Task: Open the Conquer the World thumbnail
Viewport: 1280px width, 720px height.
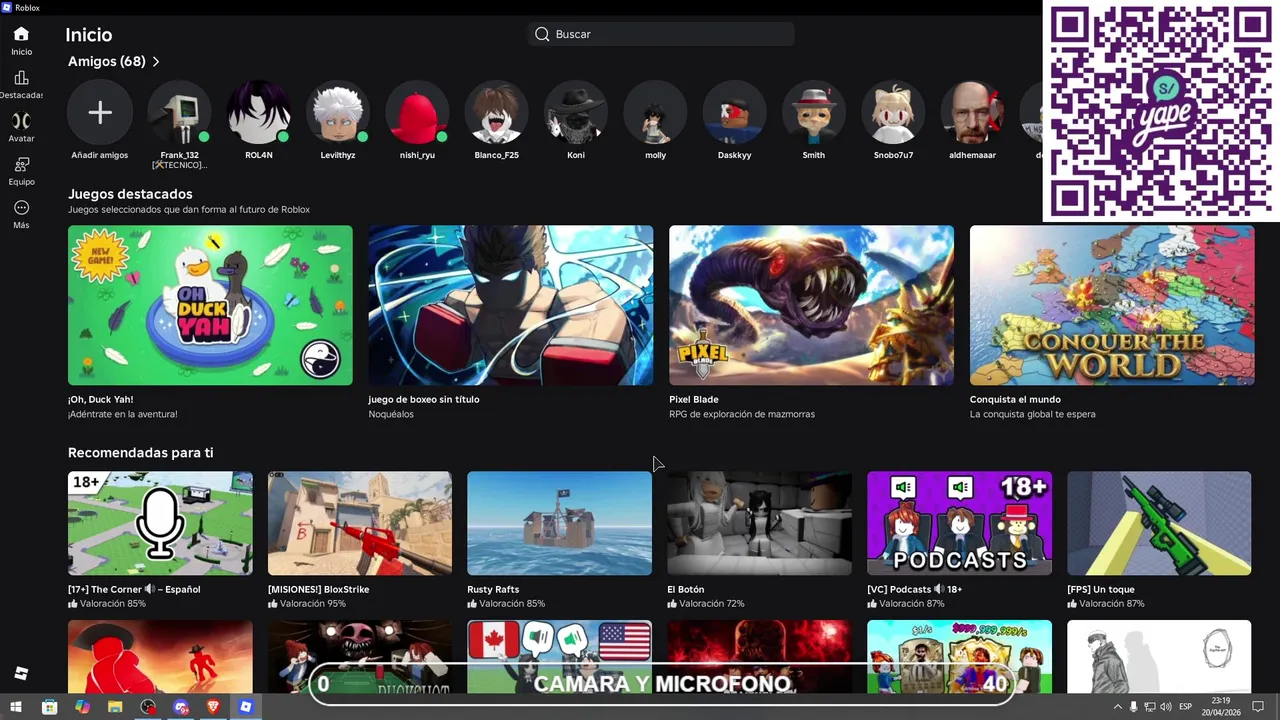Action: point(1112,305)
